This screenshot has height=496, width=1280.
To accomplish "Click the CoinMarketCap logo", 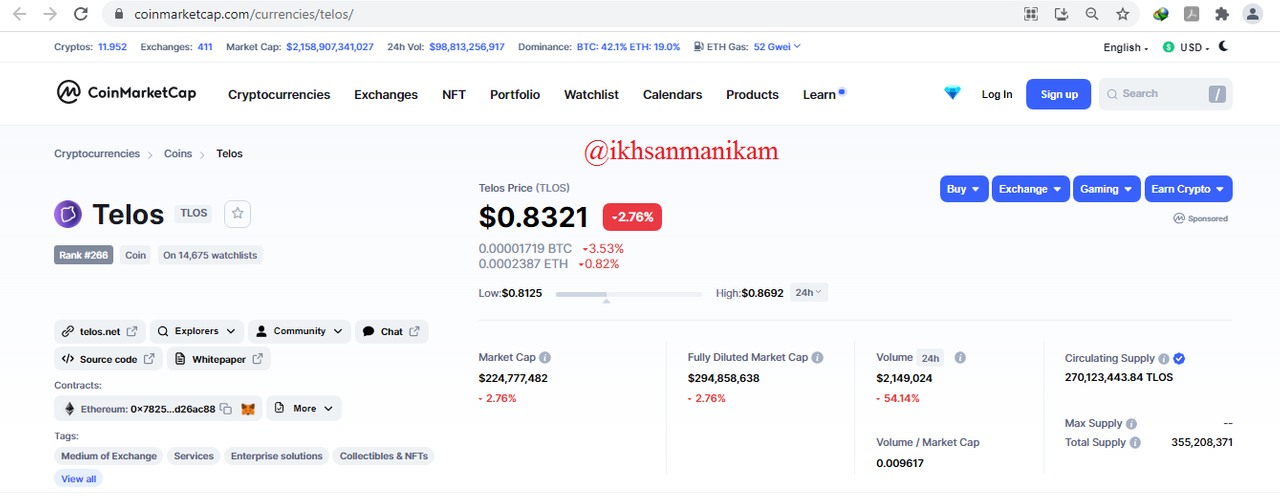I will [x=126, y=93].
